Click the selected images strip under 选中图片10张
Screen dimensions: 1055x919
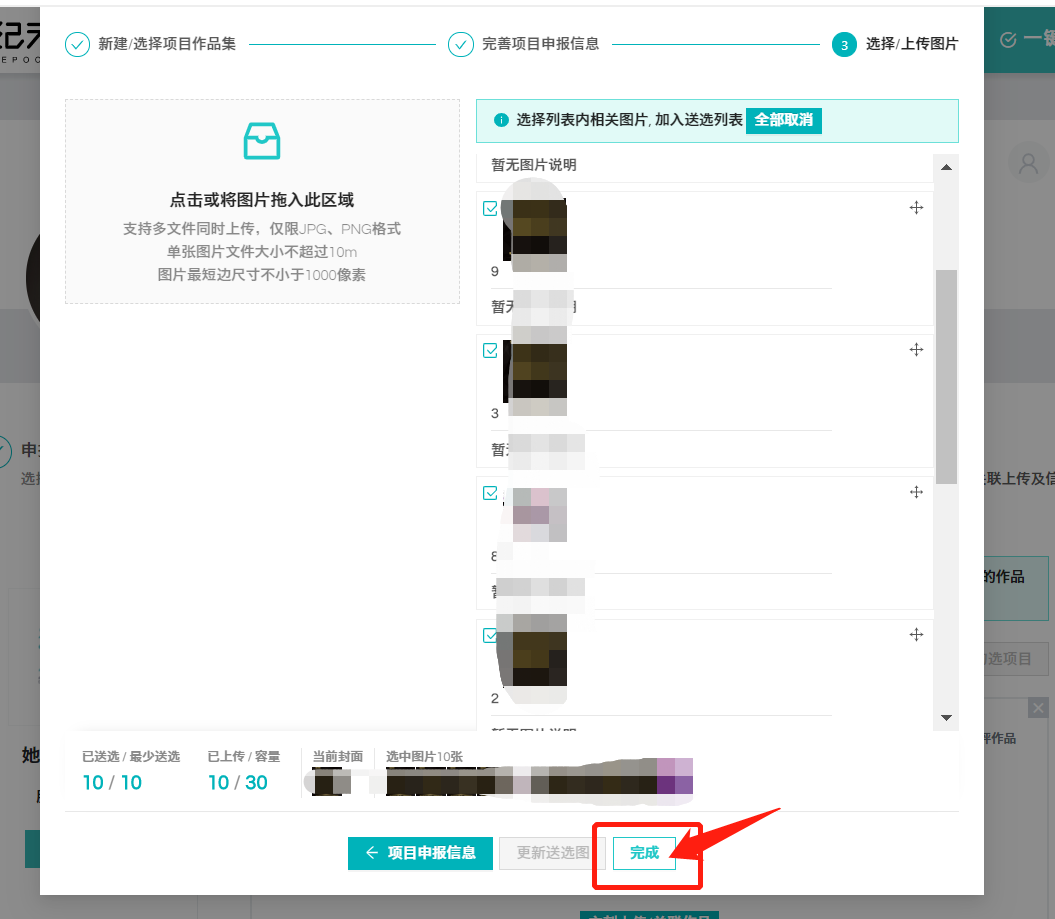(540, 782)
